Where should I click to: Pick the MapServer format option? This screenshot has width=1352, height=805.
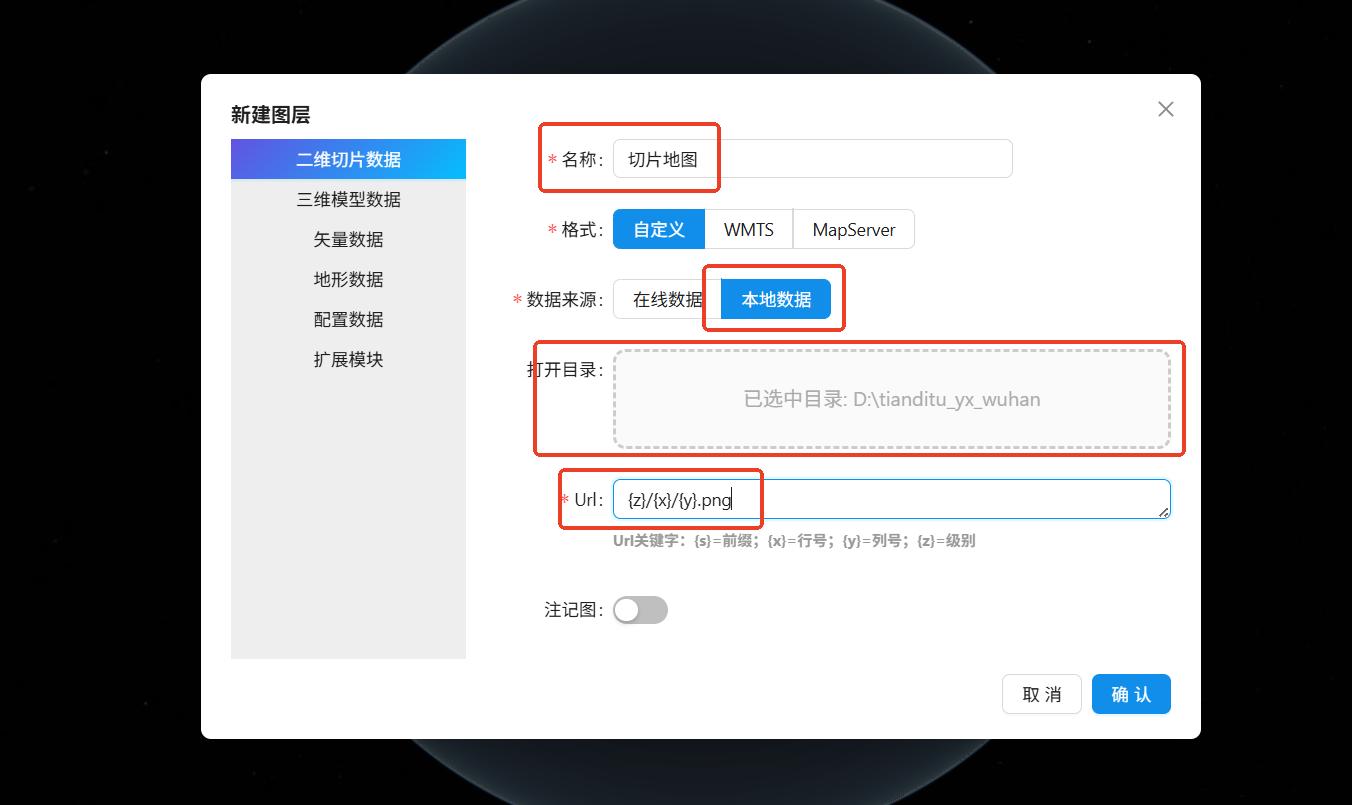pyautogui.click(x=853, y=229)
